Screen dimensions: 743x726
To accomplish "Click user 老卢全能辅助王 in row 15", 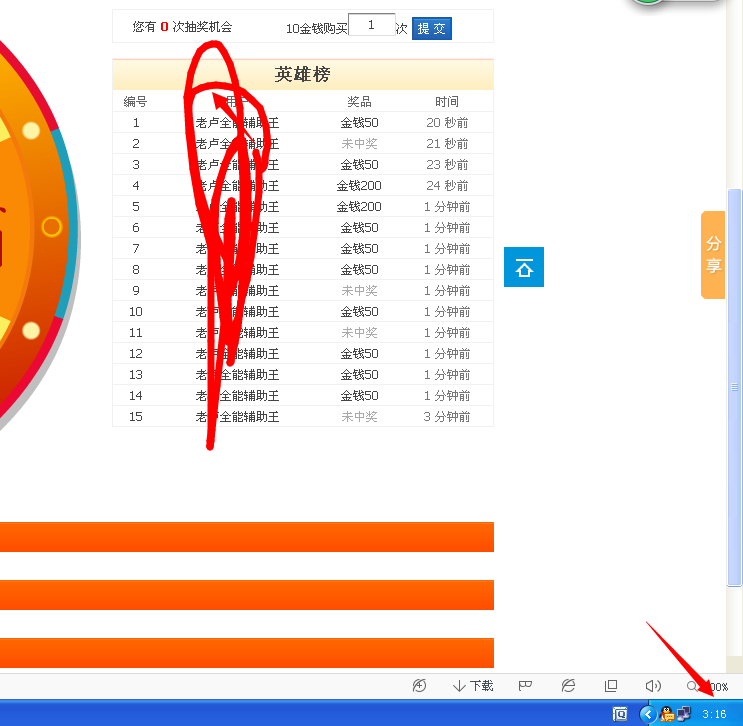I will pos(237,417).
